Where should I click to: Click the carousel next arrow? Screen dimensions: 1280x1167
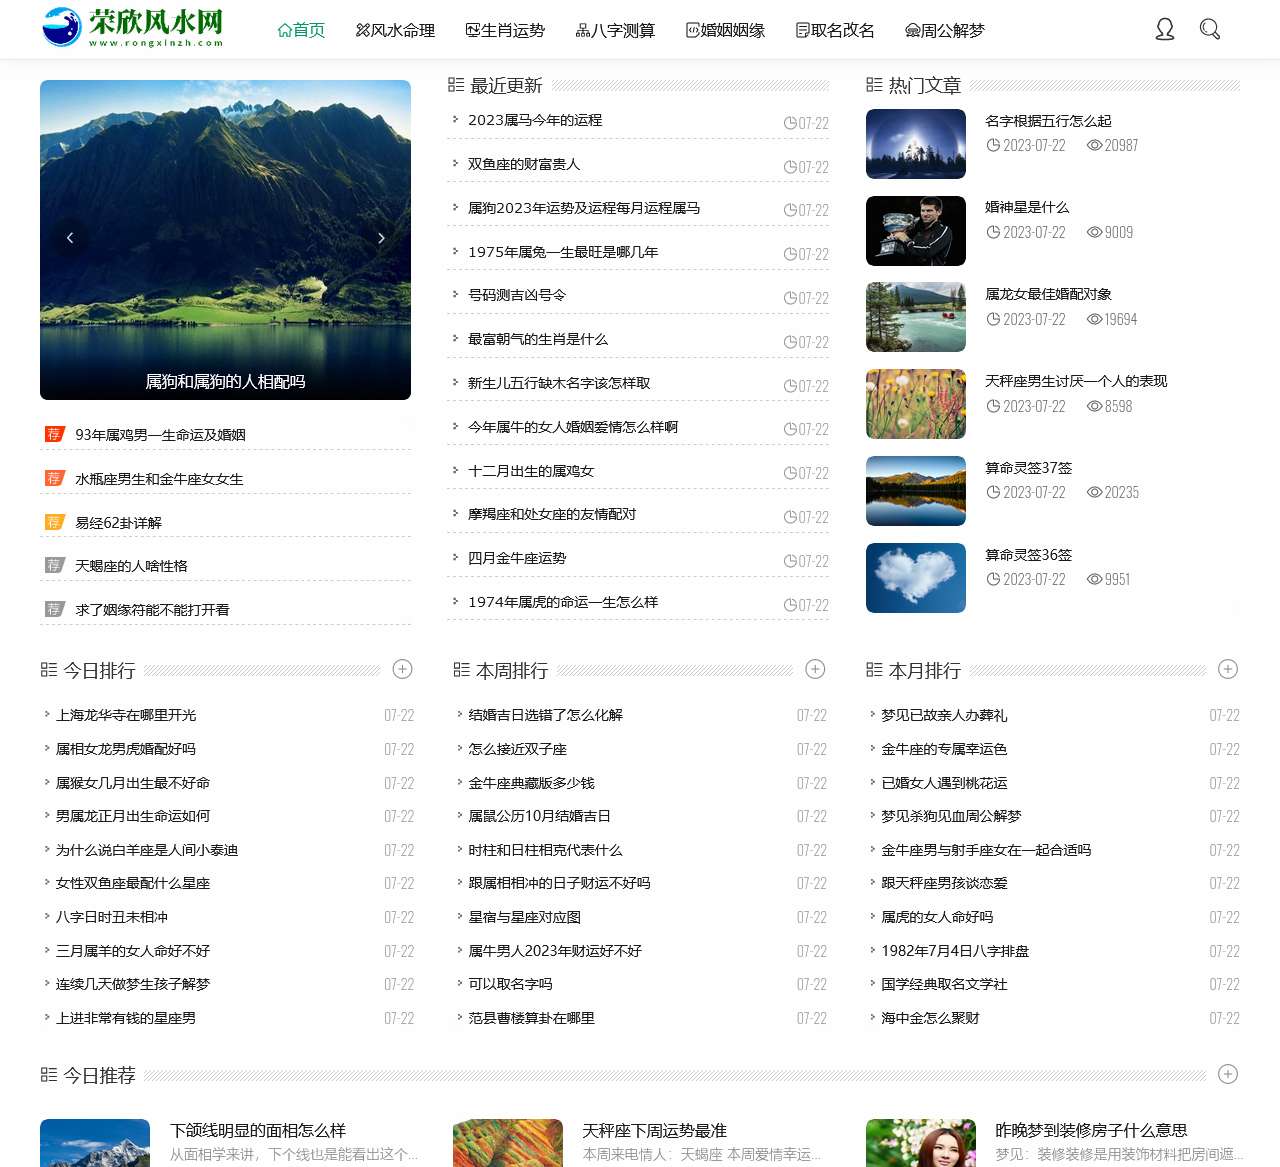coord(382,238)
